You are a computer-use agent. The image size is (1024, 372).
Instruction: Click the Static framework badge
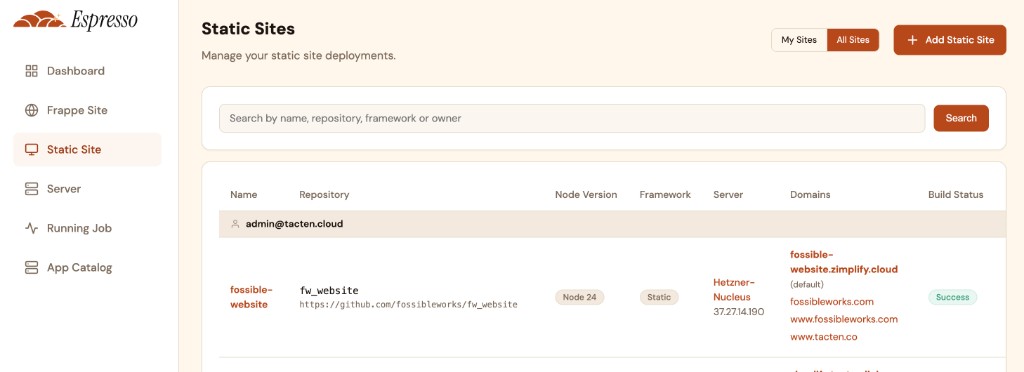[x=659, y=297]
